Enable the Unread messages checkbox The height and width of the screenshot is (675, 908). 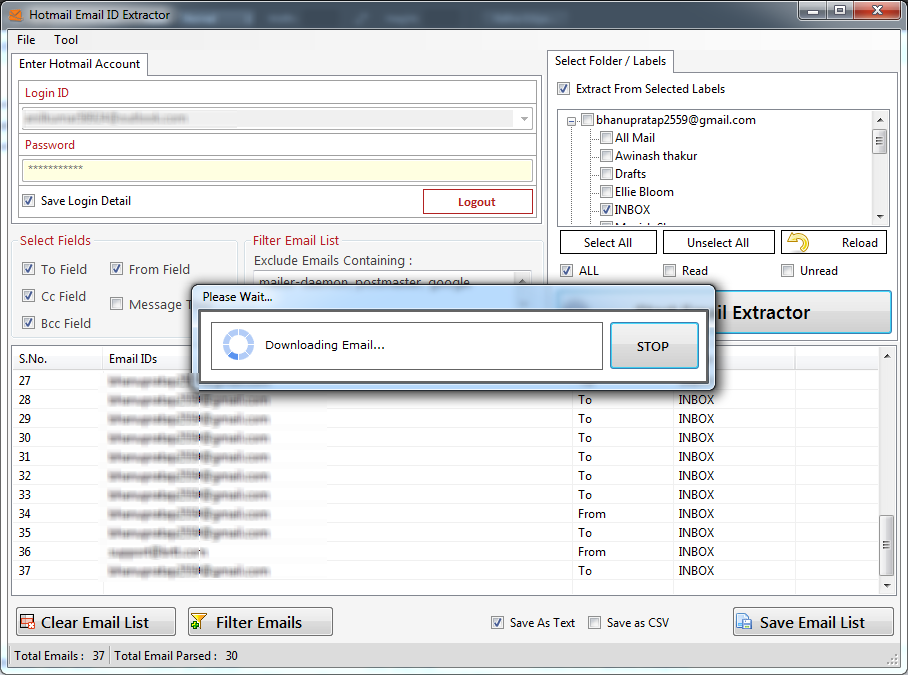click(x=788, y=270)
